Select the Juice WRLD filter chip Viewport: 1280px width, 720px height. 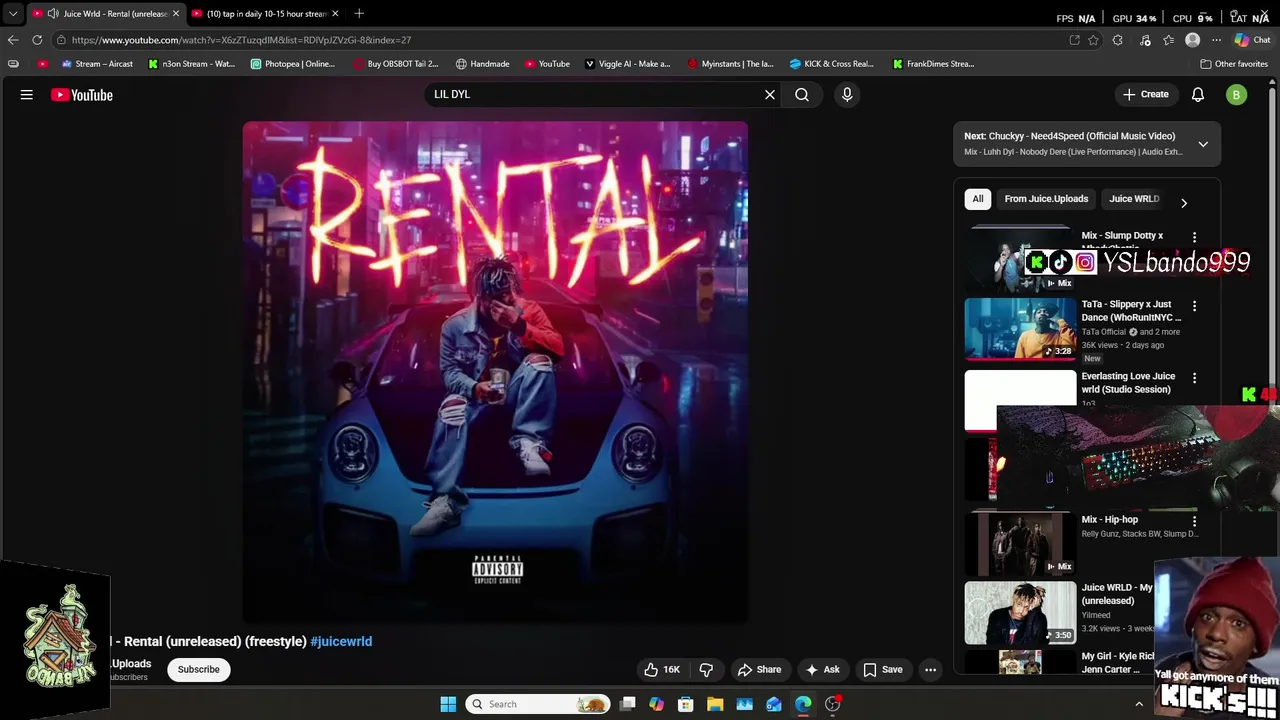[1134, 198]
